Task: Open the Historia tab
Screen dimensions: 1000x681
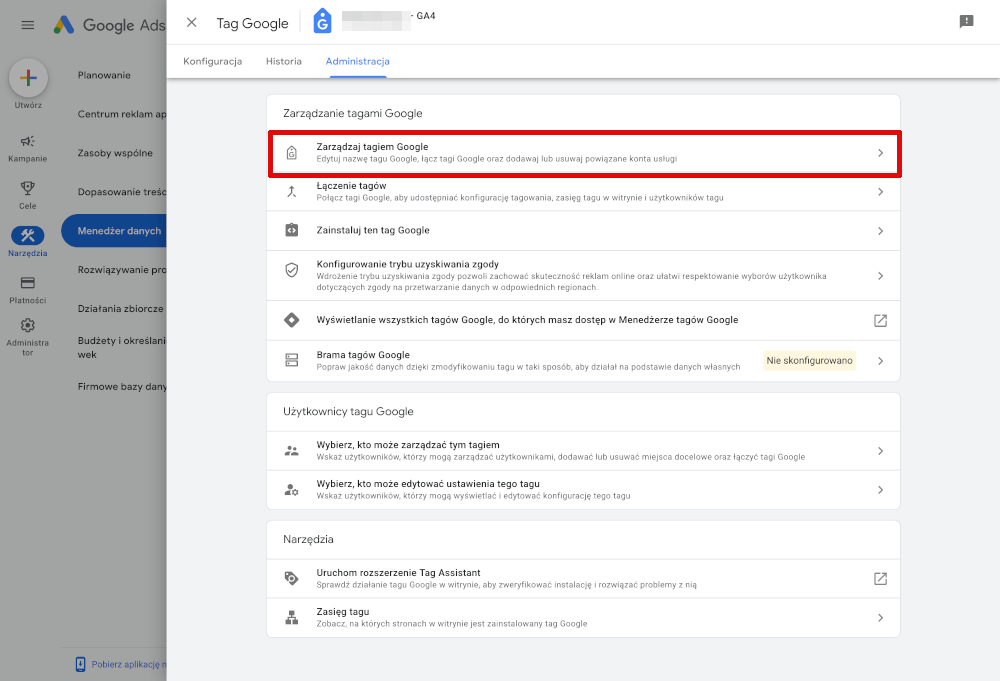Action: 283,61
